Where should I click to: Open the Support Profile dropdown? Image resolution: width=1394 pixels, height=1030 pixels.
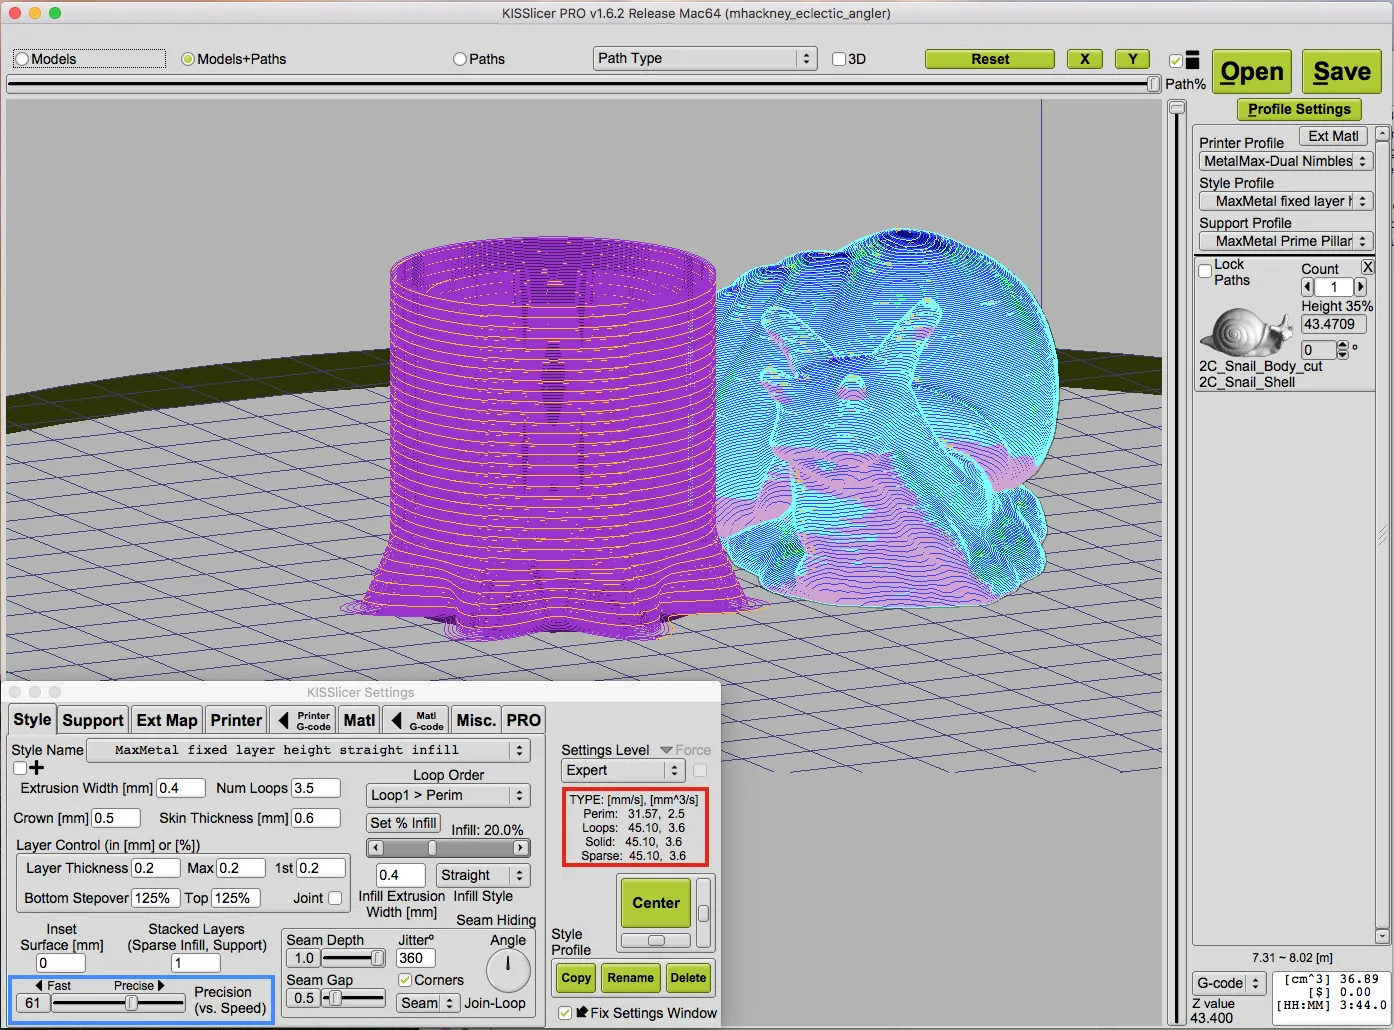coord(1286,241)
